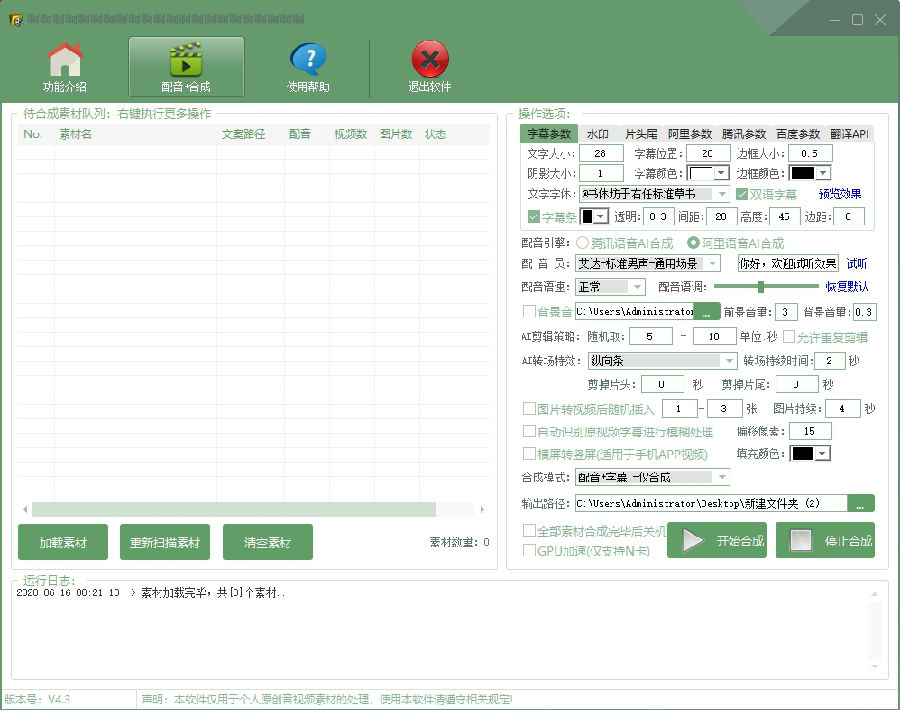Click the 配音语调 slider handle
This screenshot has height=710, width=900.
click(761, 286)
